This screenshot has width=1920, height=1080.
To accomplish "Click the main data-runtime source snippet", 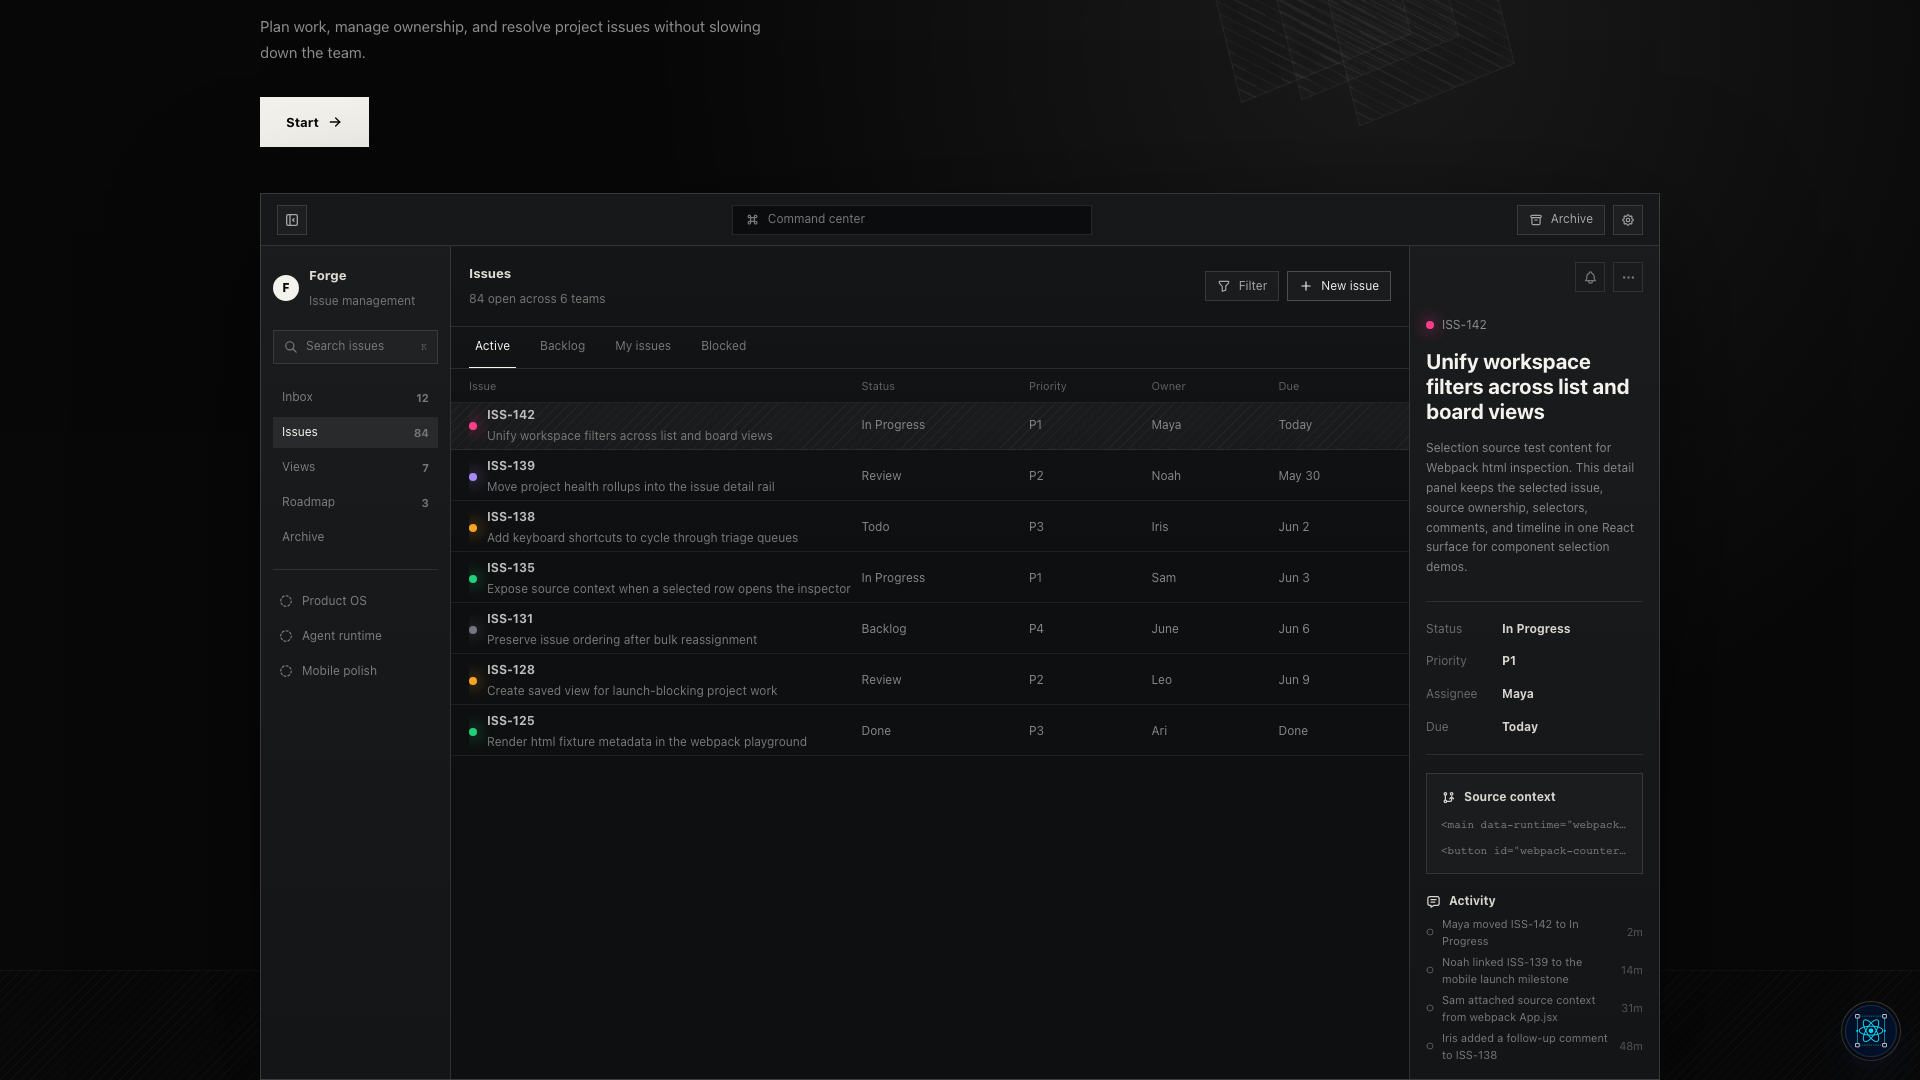I will 1533,825.
